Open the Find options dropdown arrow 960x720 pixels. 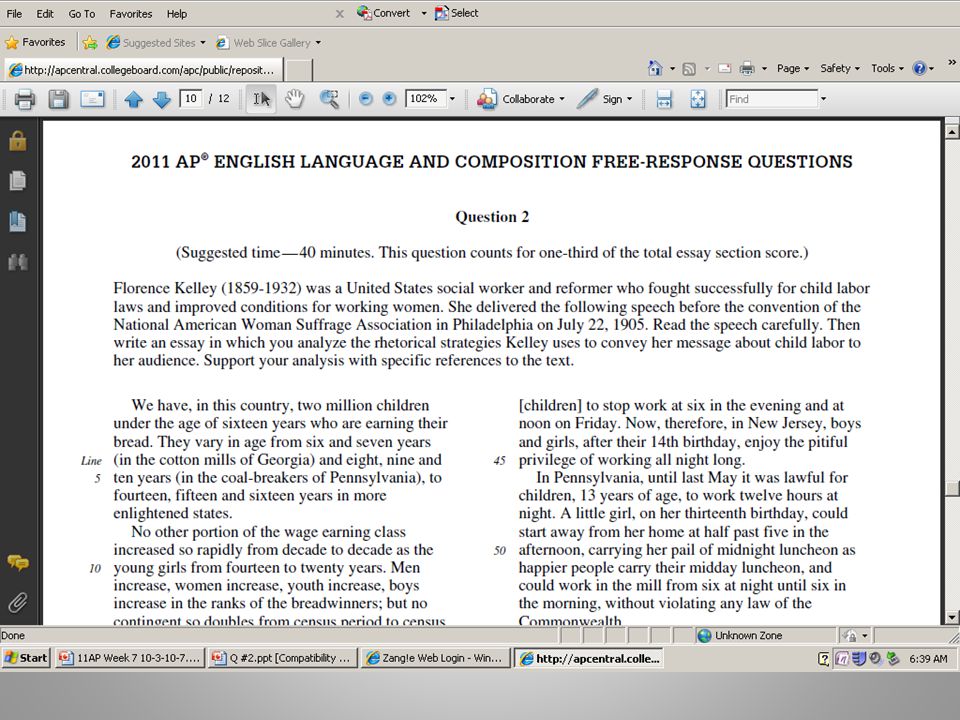pos(823,99)
